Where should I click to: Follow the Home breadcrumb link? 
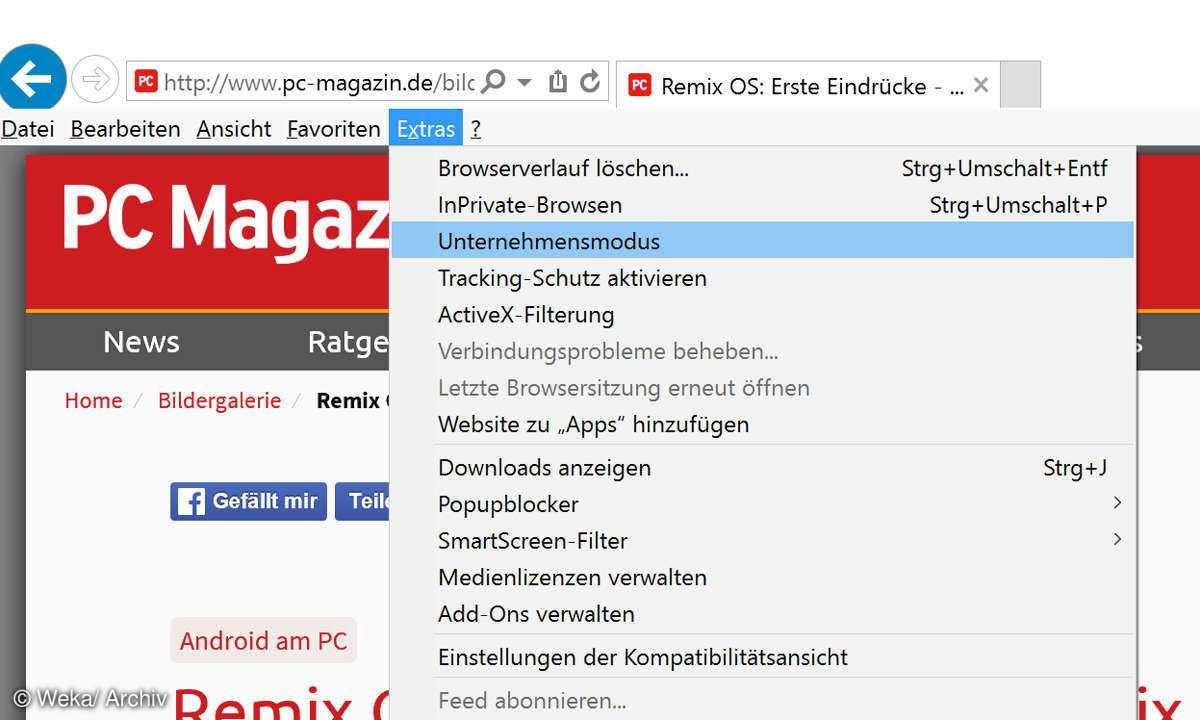pyautogui.click(x=93, y=401)
